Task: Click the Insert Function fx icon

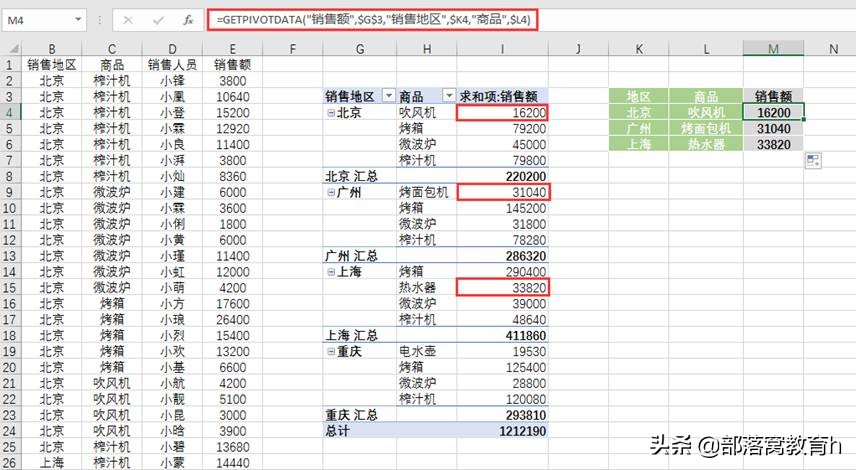Action: tap(188, 20)
